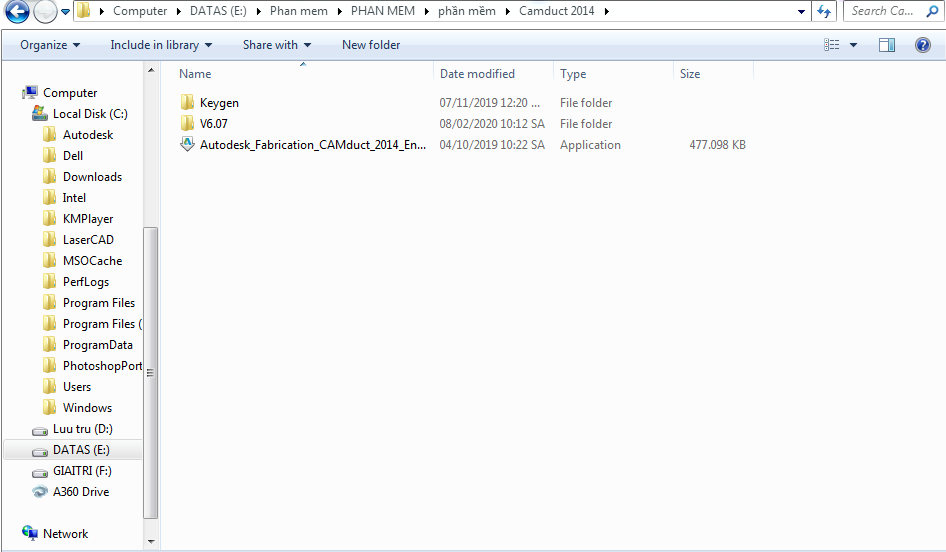The width and height of the screenshot is (946, 552).
Task: Select Local Disk (C:) in the tree
Action: click(90, 114)
